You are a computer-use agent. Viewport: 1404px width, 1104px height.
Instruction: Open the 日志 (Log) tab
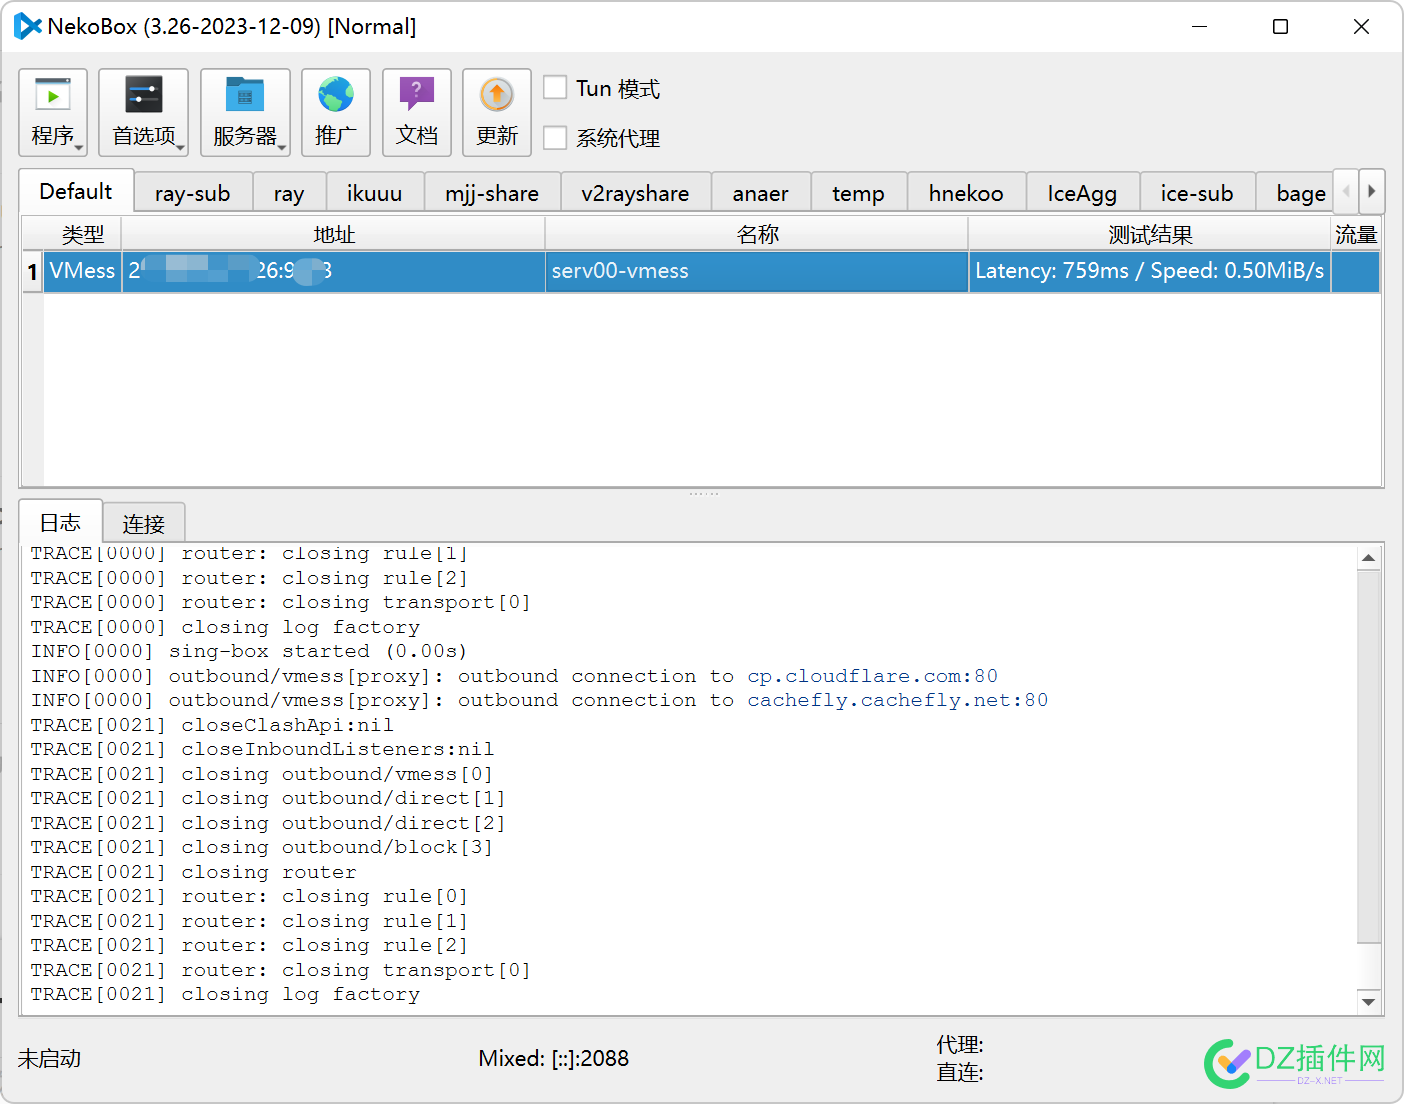(x=60, y=522)
